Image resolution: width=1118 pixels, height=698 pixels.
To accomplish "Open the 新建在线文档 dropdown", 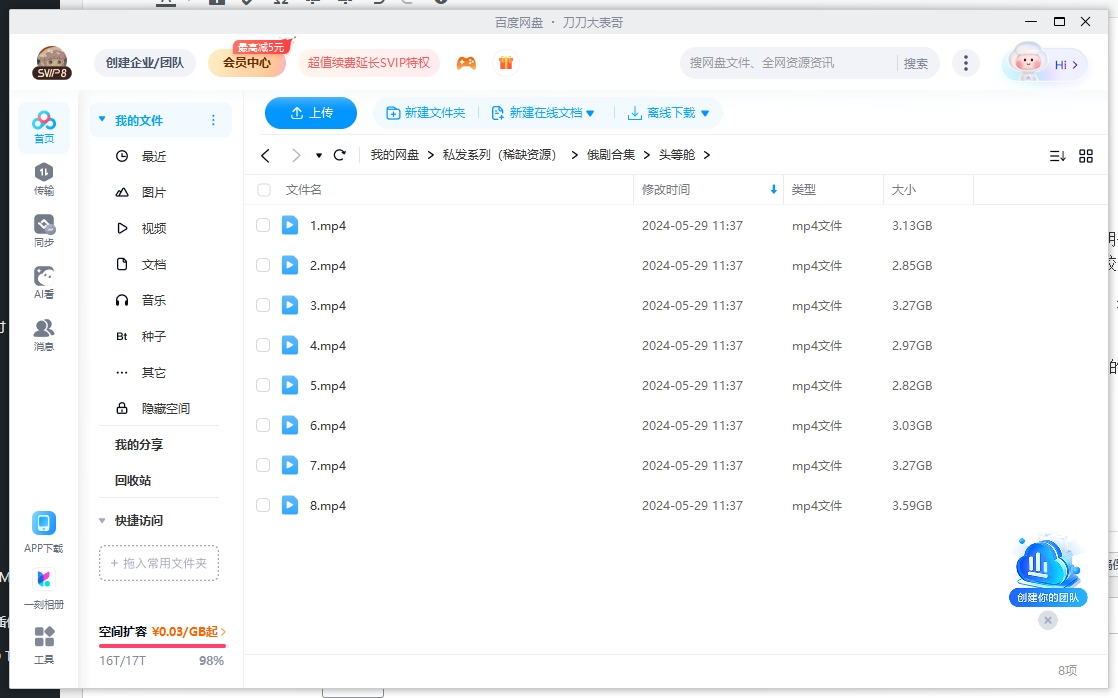I will (541, 113).
